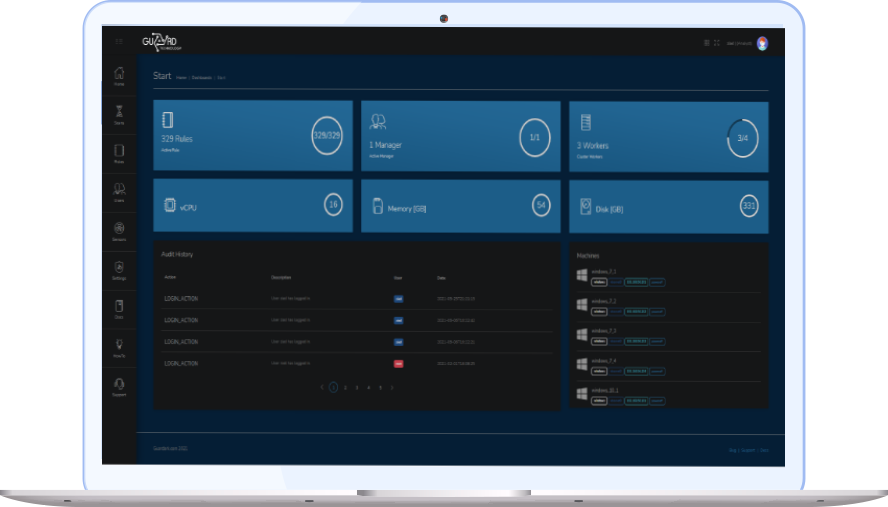Open Sensors from the sidebar
888x507 pixels.
pos(119,230)
